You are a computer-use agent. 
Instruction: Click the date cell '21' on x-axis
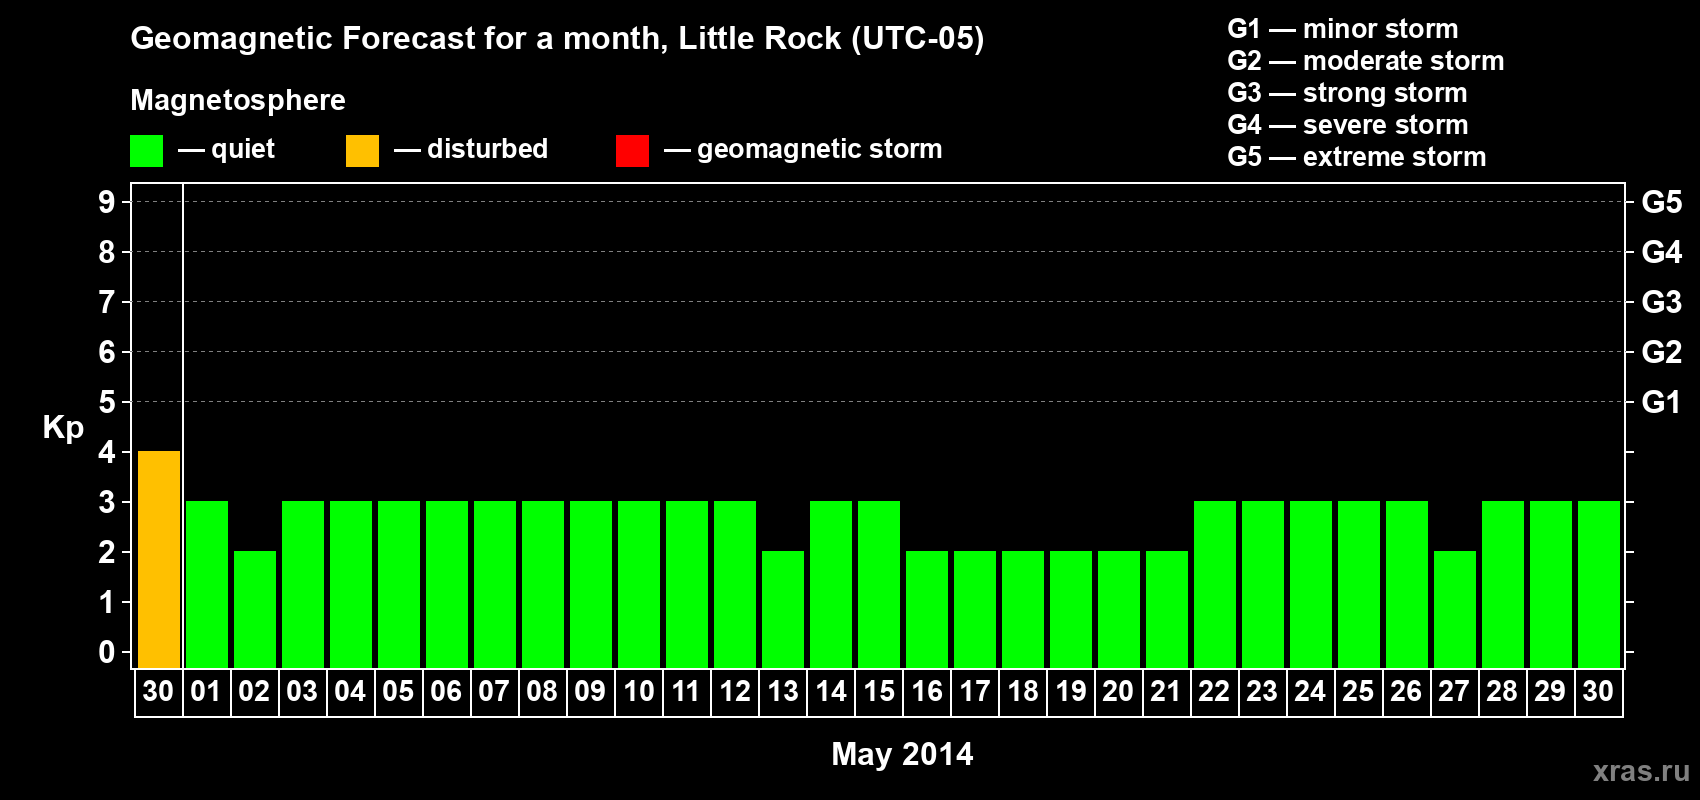tap(1167, 692)
